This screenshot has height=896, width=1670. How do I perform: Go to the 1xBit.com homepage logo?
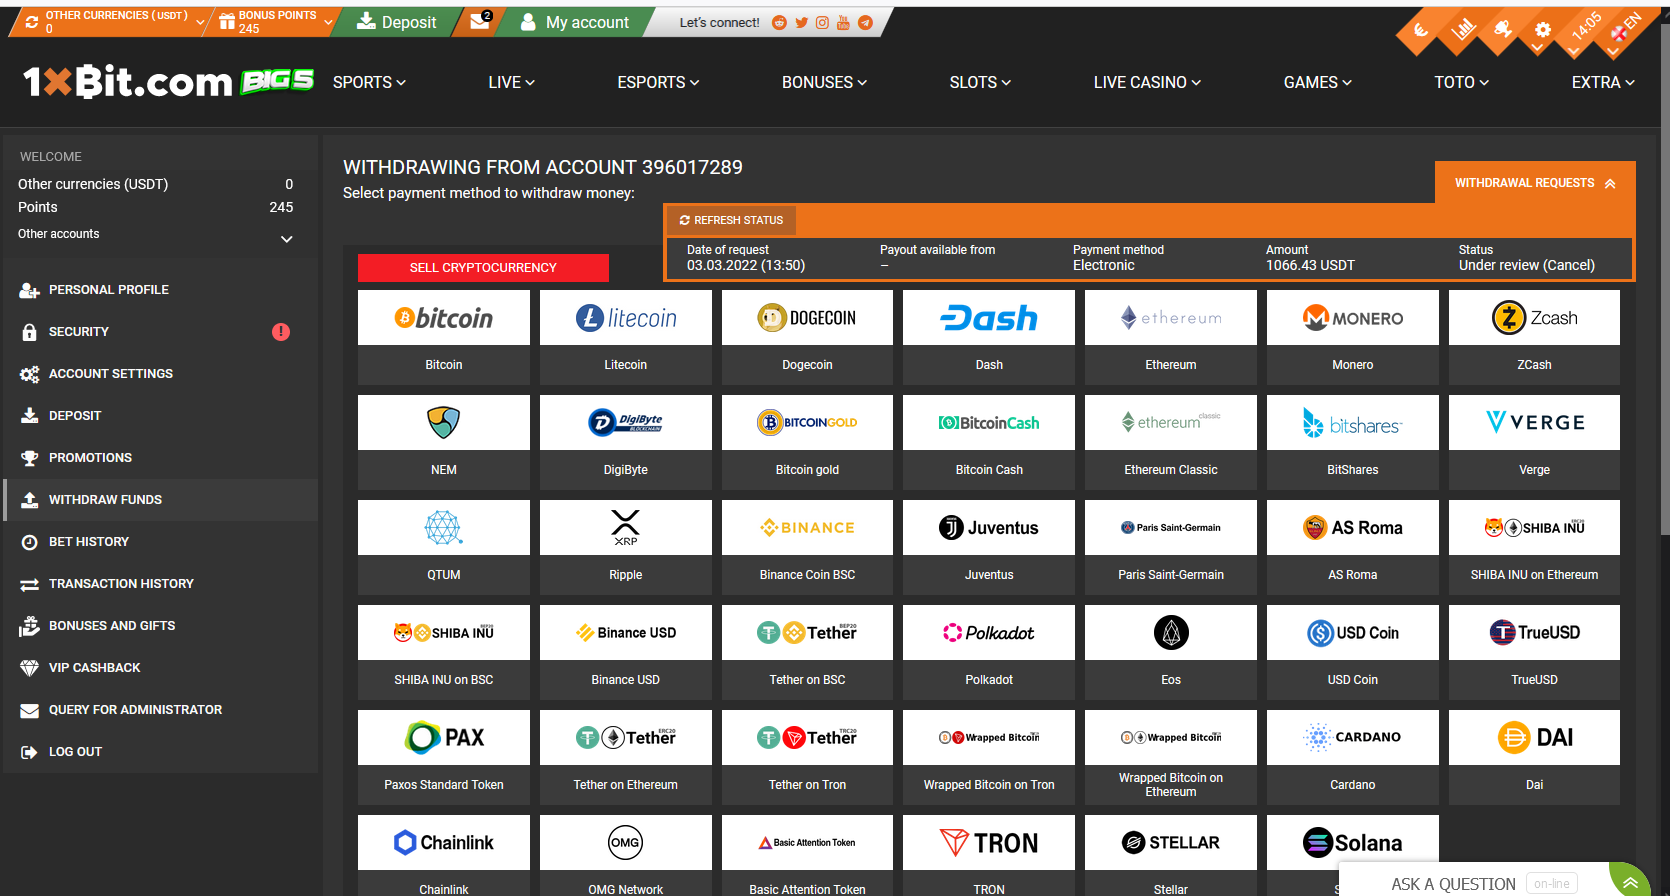pyautogui.click(x=127, y=82)
